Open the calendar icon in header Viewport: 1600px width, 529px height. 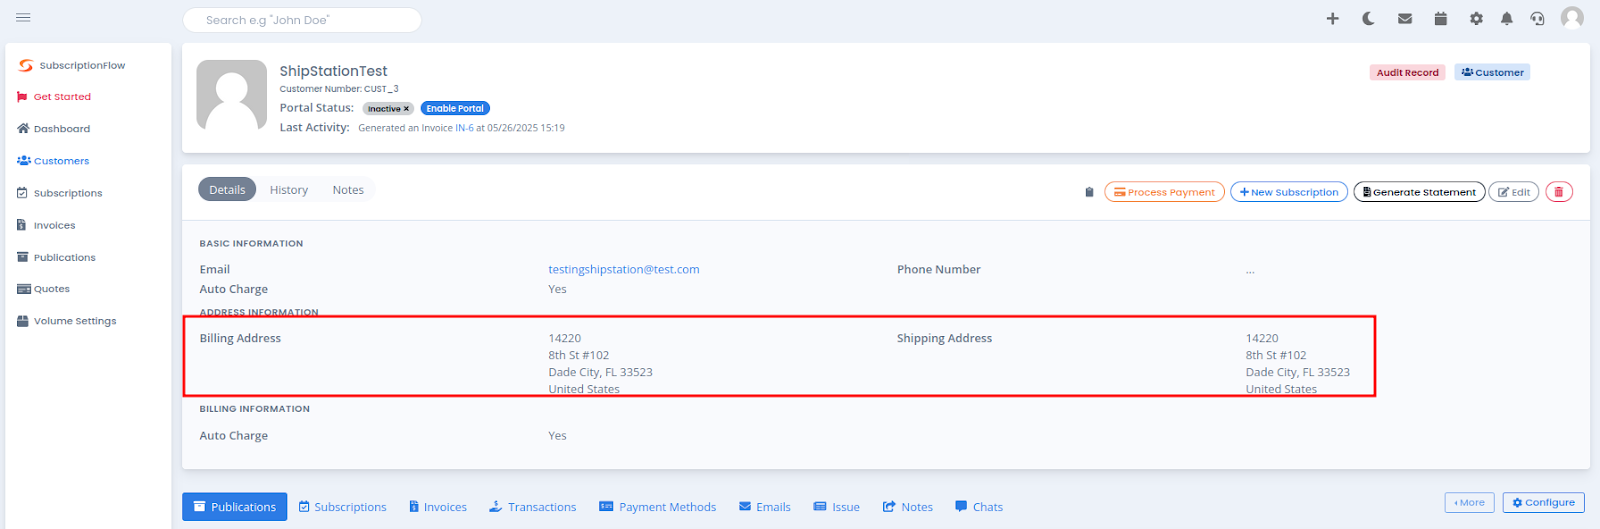[x=1441, y=19]
